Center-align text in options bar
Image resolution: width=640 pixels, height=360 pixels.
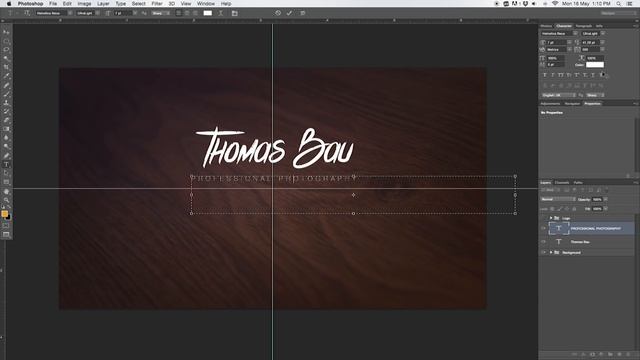pyautogui.click(x=187, y=13)
